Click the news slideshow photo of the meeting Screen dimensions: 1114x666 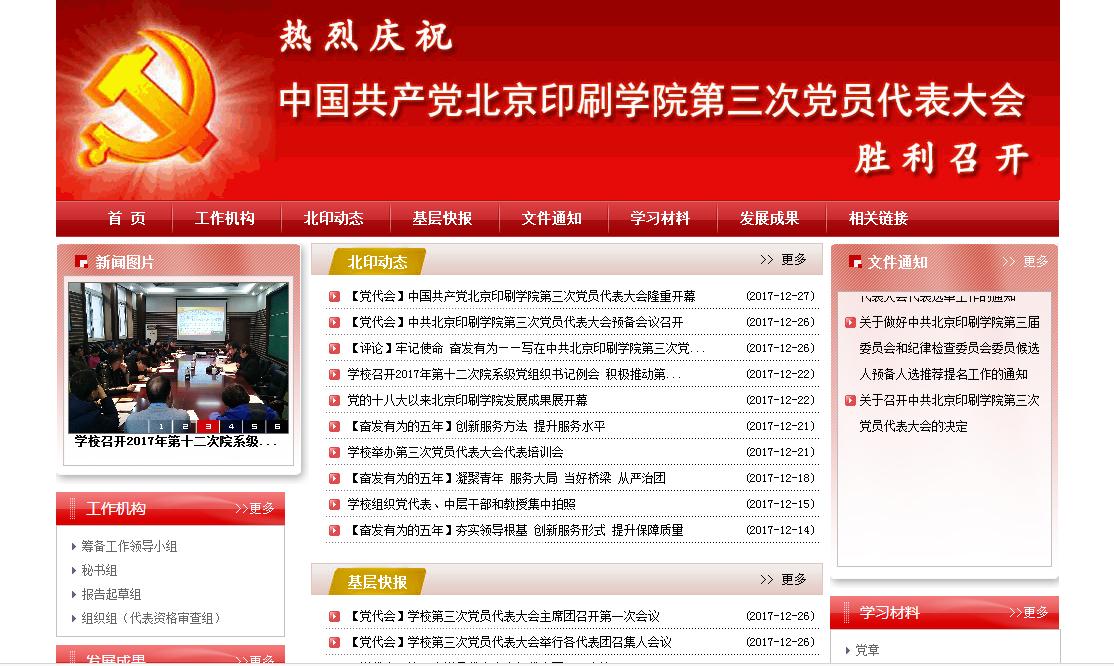(178, 358)
